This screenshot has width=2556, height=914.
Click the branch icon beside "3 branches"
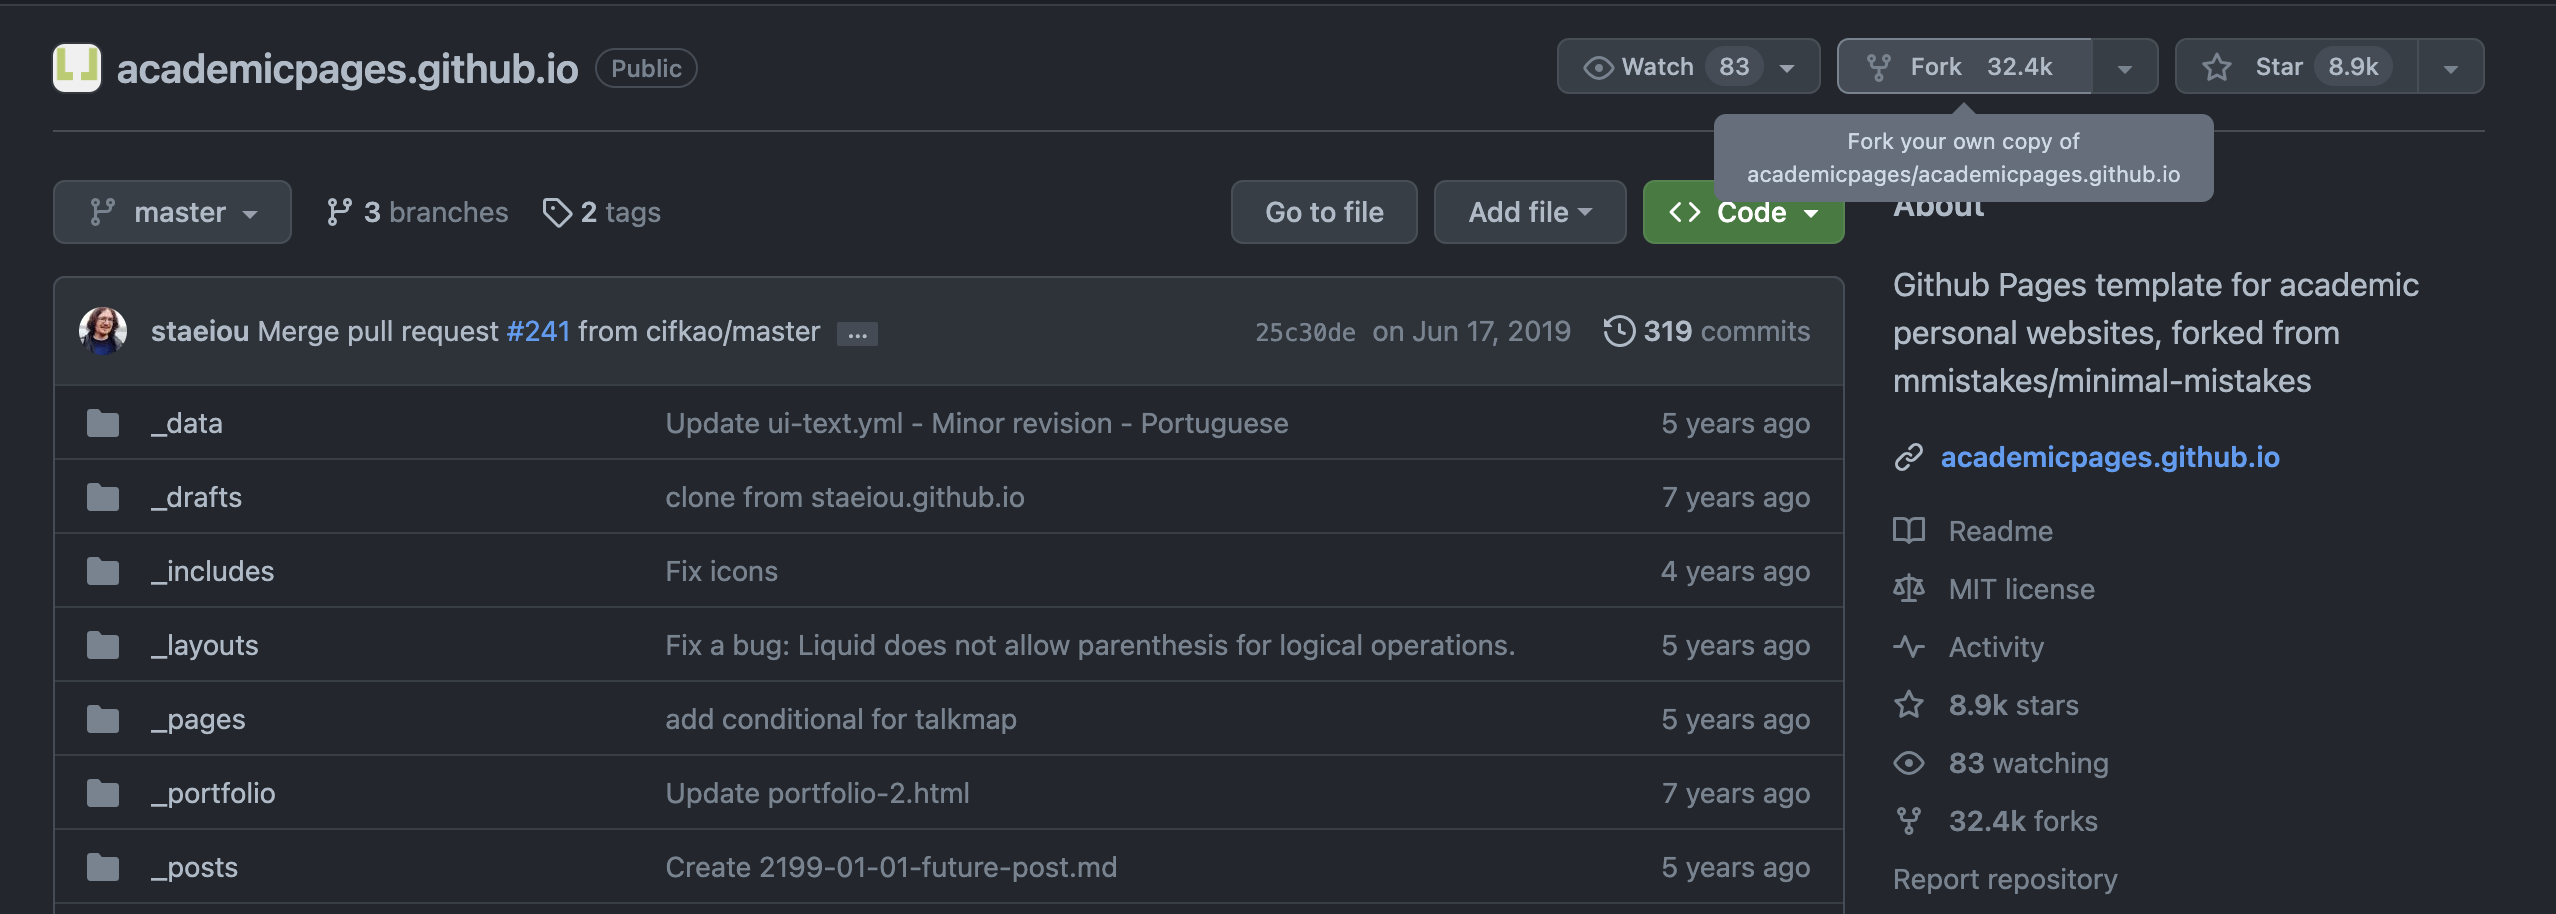[340, 211]
